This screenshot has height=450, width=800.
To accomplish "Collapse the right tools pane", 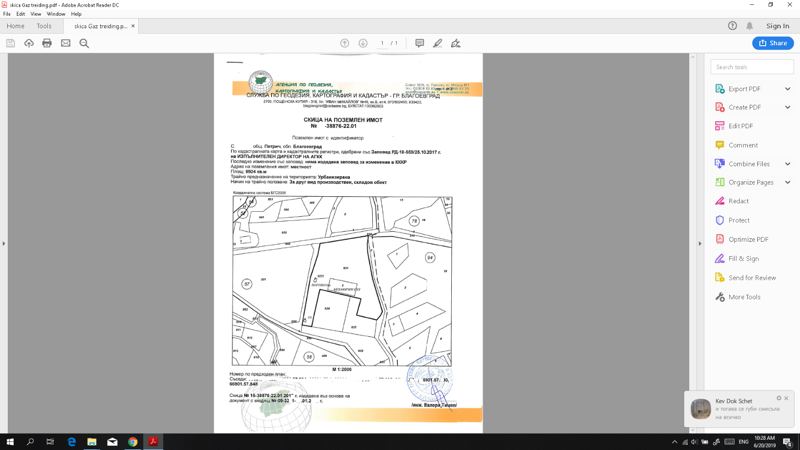I will (701, 243).
